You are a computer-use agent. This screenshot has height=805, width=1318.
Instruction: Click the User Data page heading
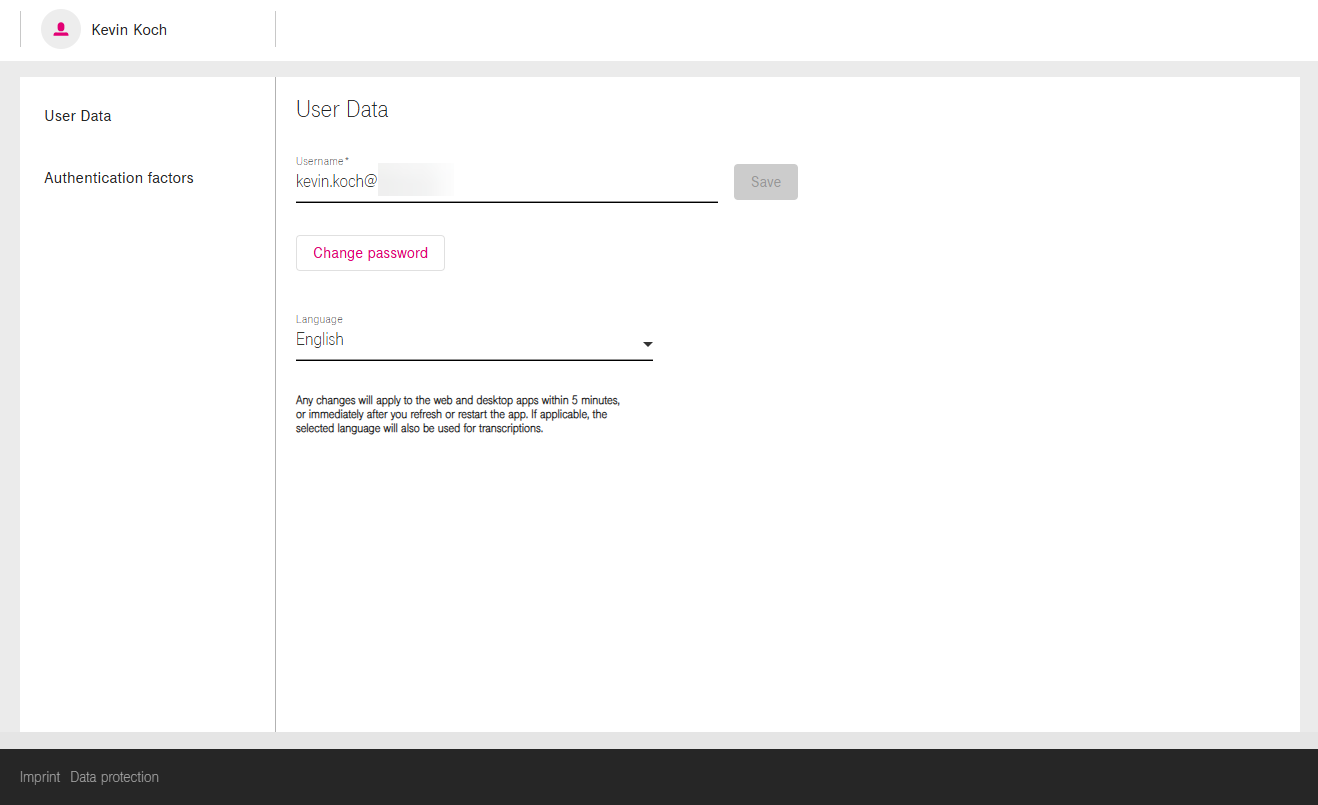click(x=342, y=110)
